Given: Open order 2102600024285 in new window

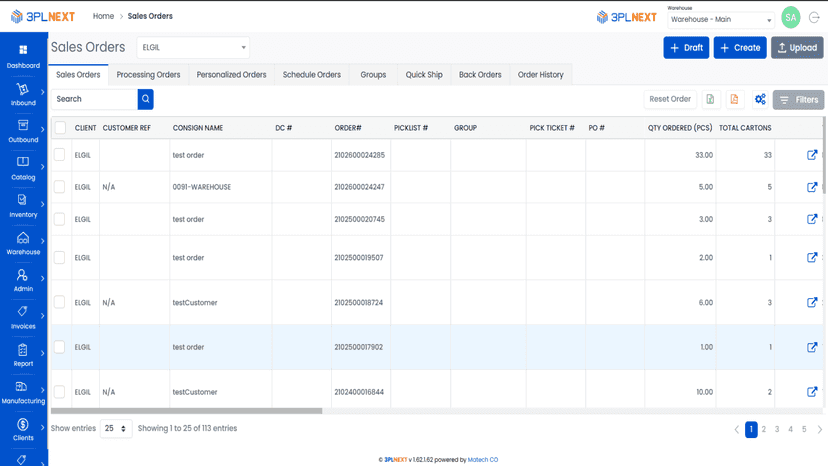Looking at the screenshot, I should click(812, 155).
